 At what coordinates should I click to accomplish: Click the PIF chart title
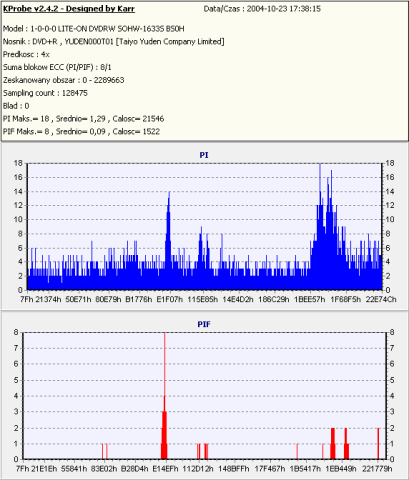[204, 324]
